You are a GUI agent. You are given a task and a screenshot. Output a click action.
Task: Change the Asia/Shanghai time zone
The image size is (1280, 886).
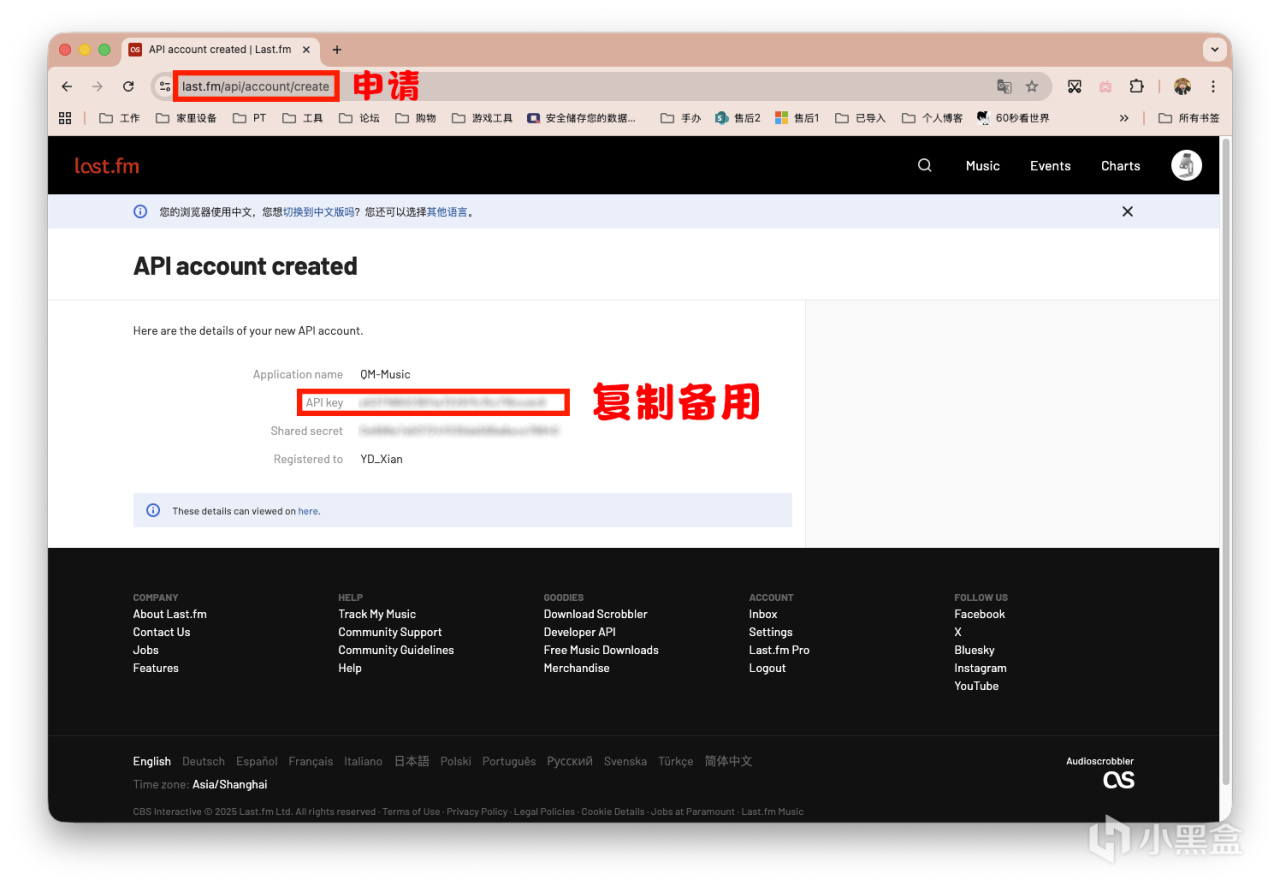pyautogui.click(x=229, y=784)
